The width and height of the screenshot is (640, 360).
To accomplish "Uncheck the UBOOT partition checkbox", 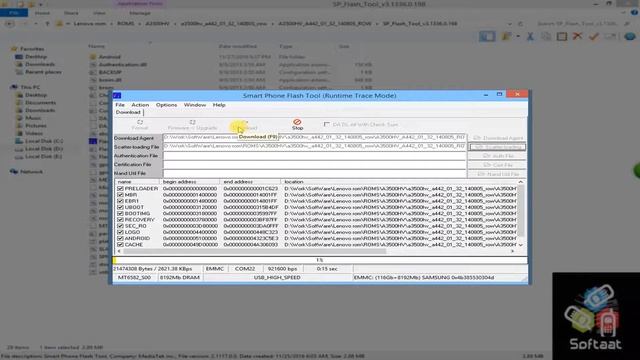I will [x=120, y=207].
